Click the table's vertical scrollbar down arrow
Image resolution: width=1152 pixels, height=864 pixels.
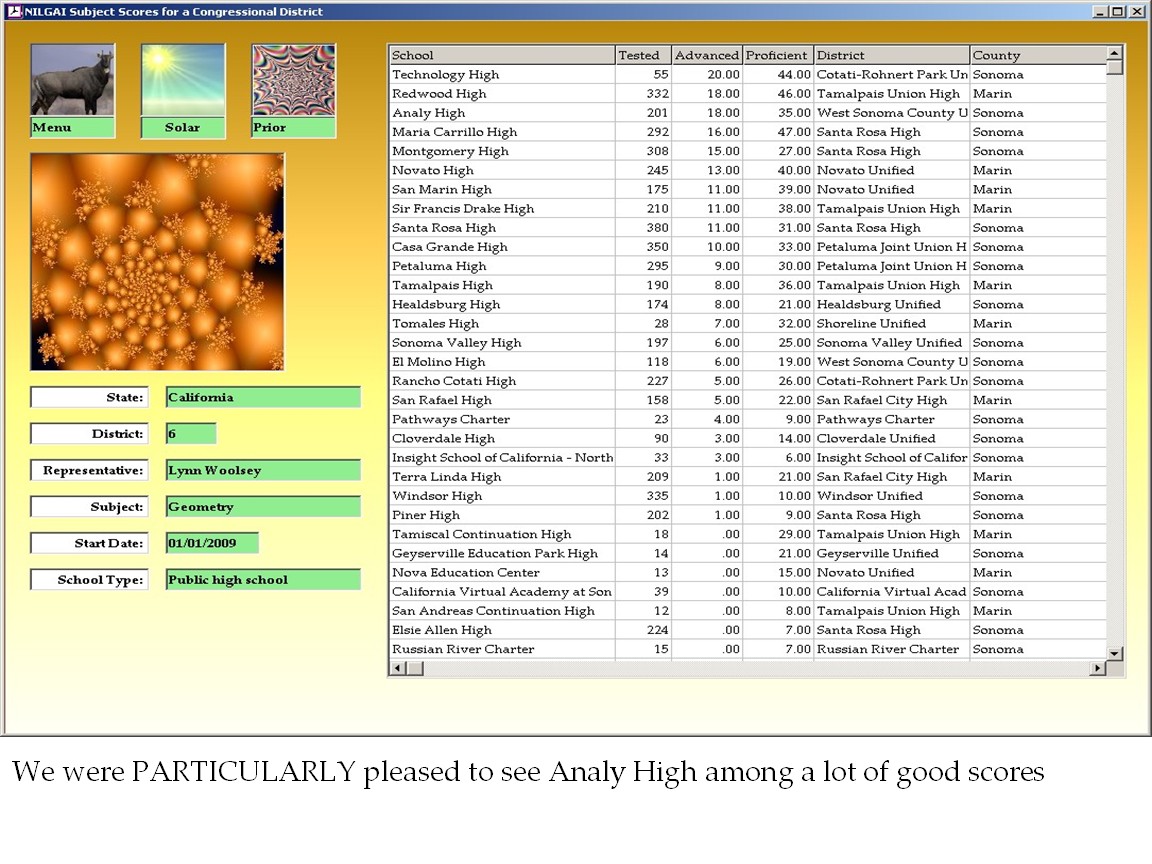point(1115,653)
